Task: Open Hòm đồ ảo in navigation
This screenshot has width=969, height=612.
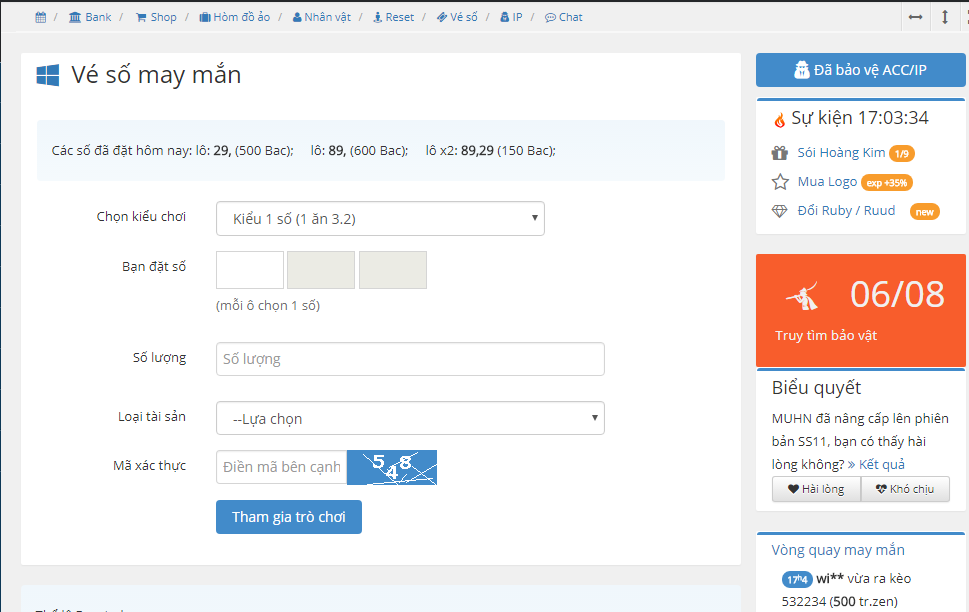Action: point(234,17)
